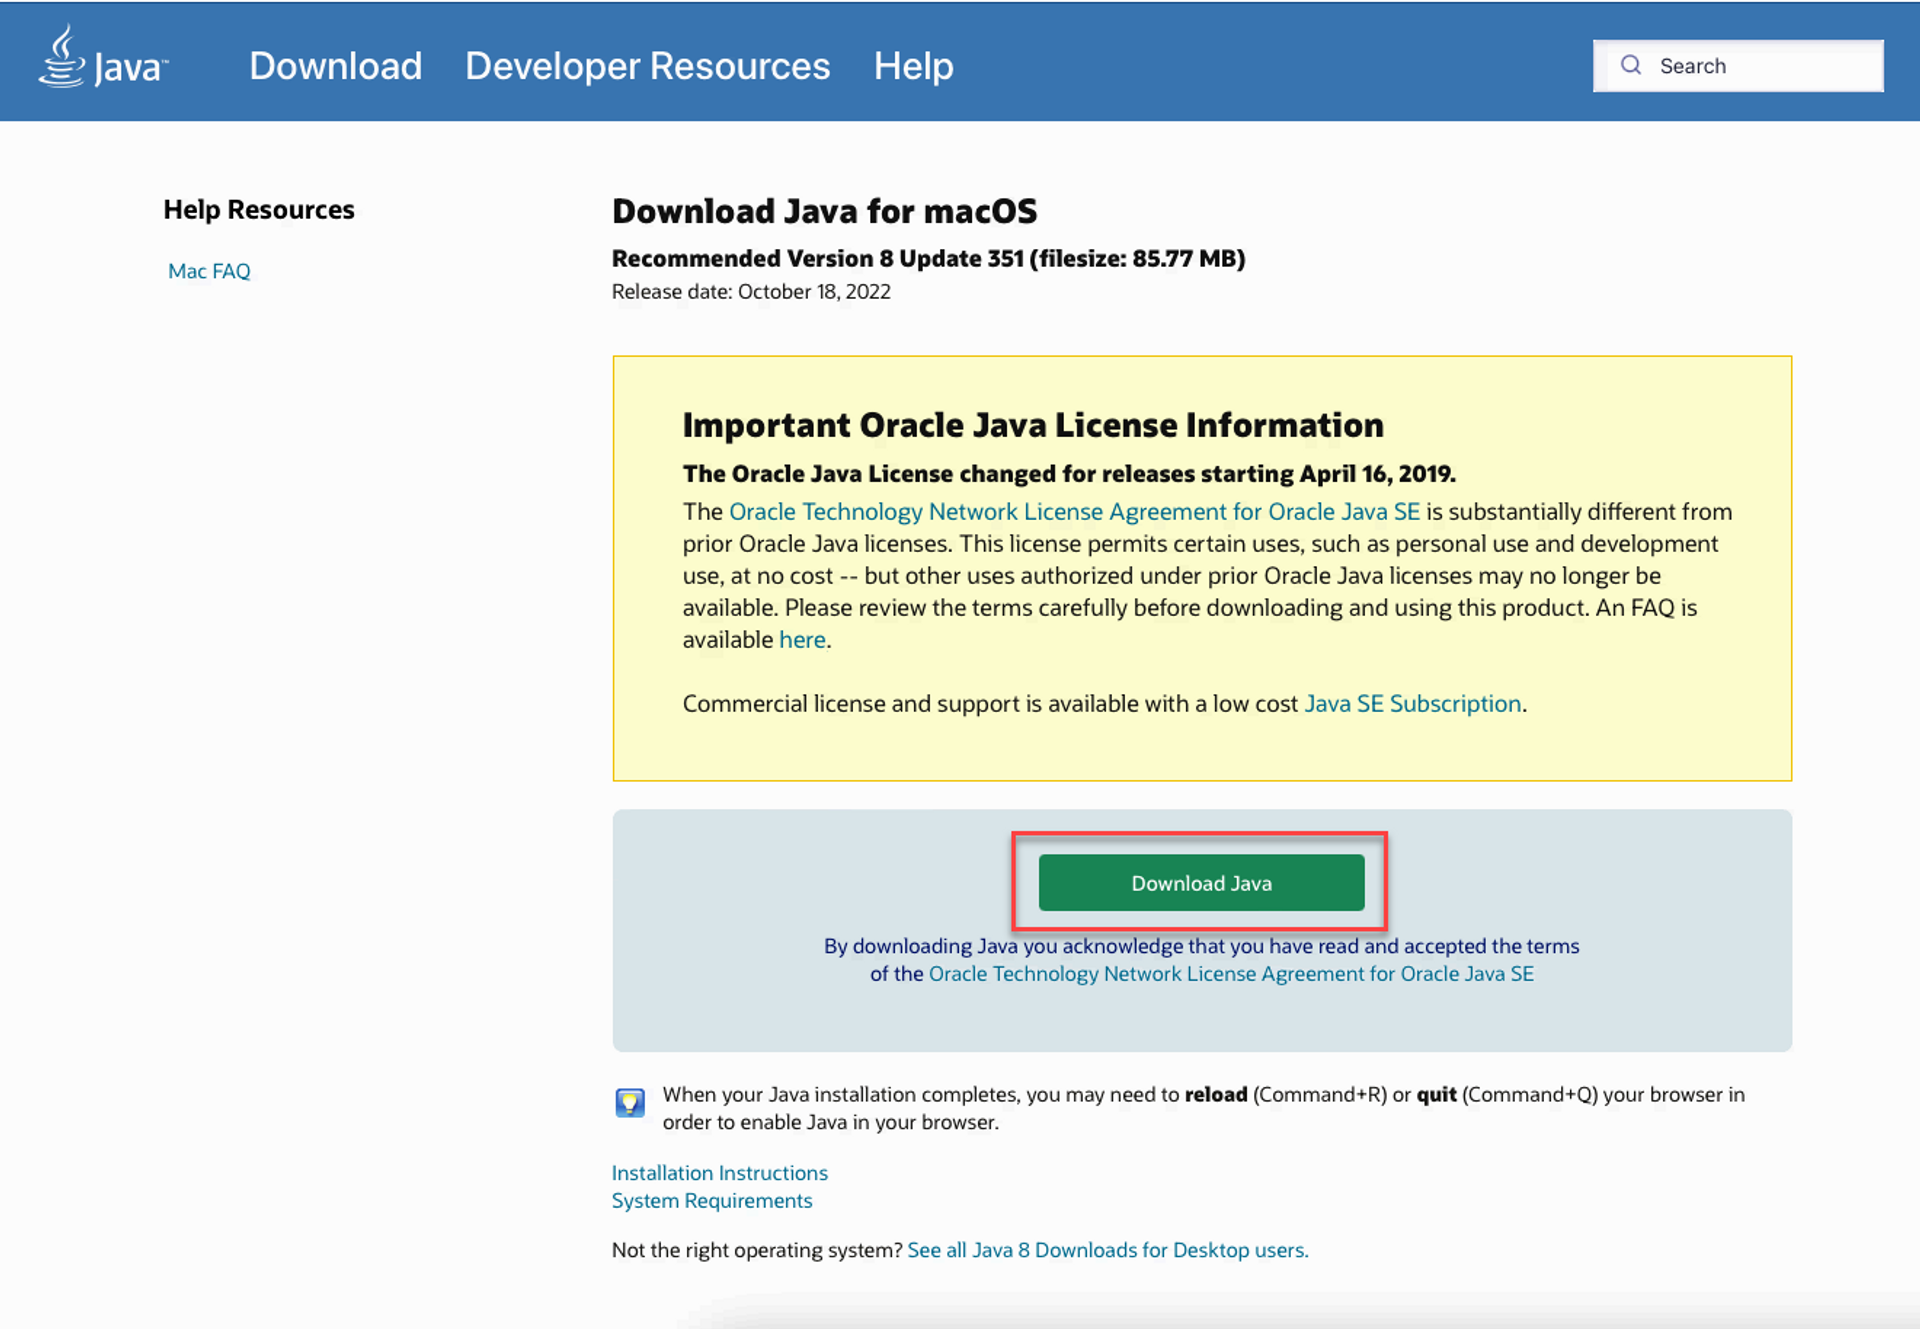Click the 'Not the right operating system?' text
Image resolution: width=1920 pixels, height=1329 pixels.
[757, 1250]
